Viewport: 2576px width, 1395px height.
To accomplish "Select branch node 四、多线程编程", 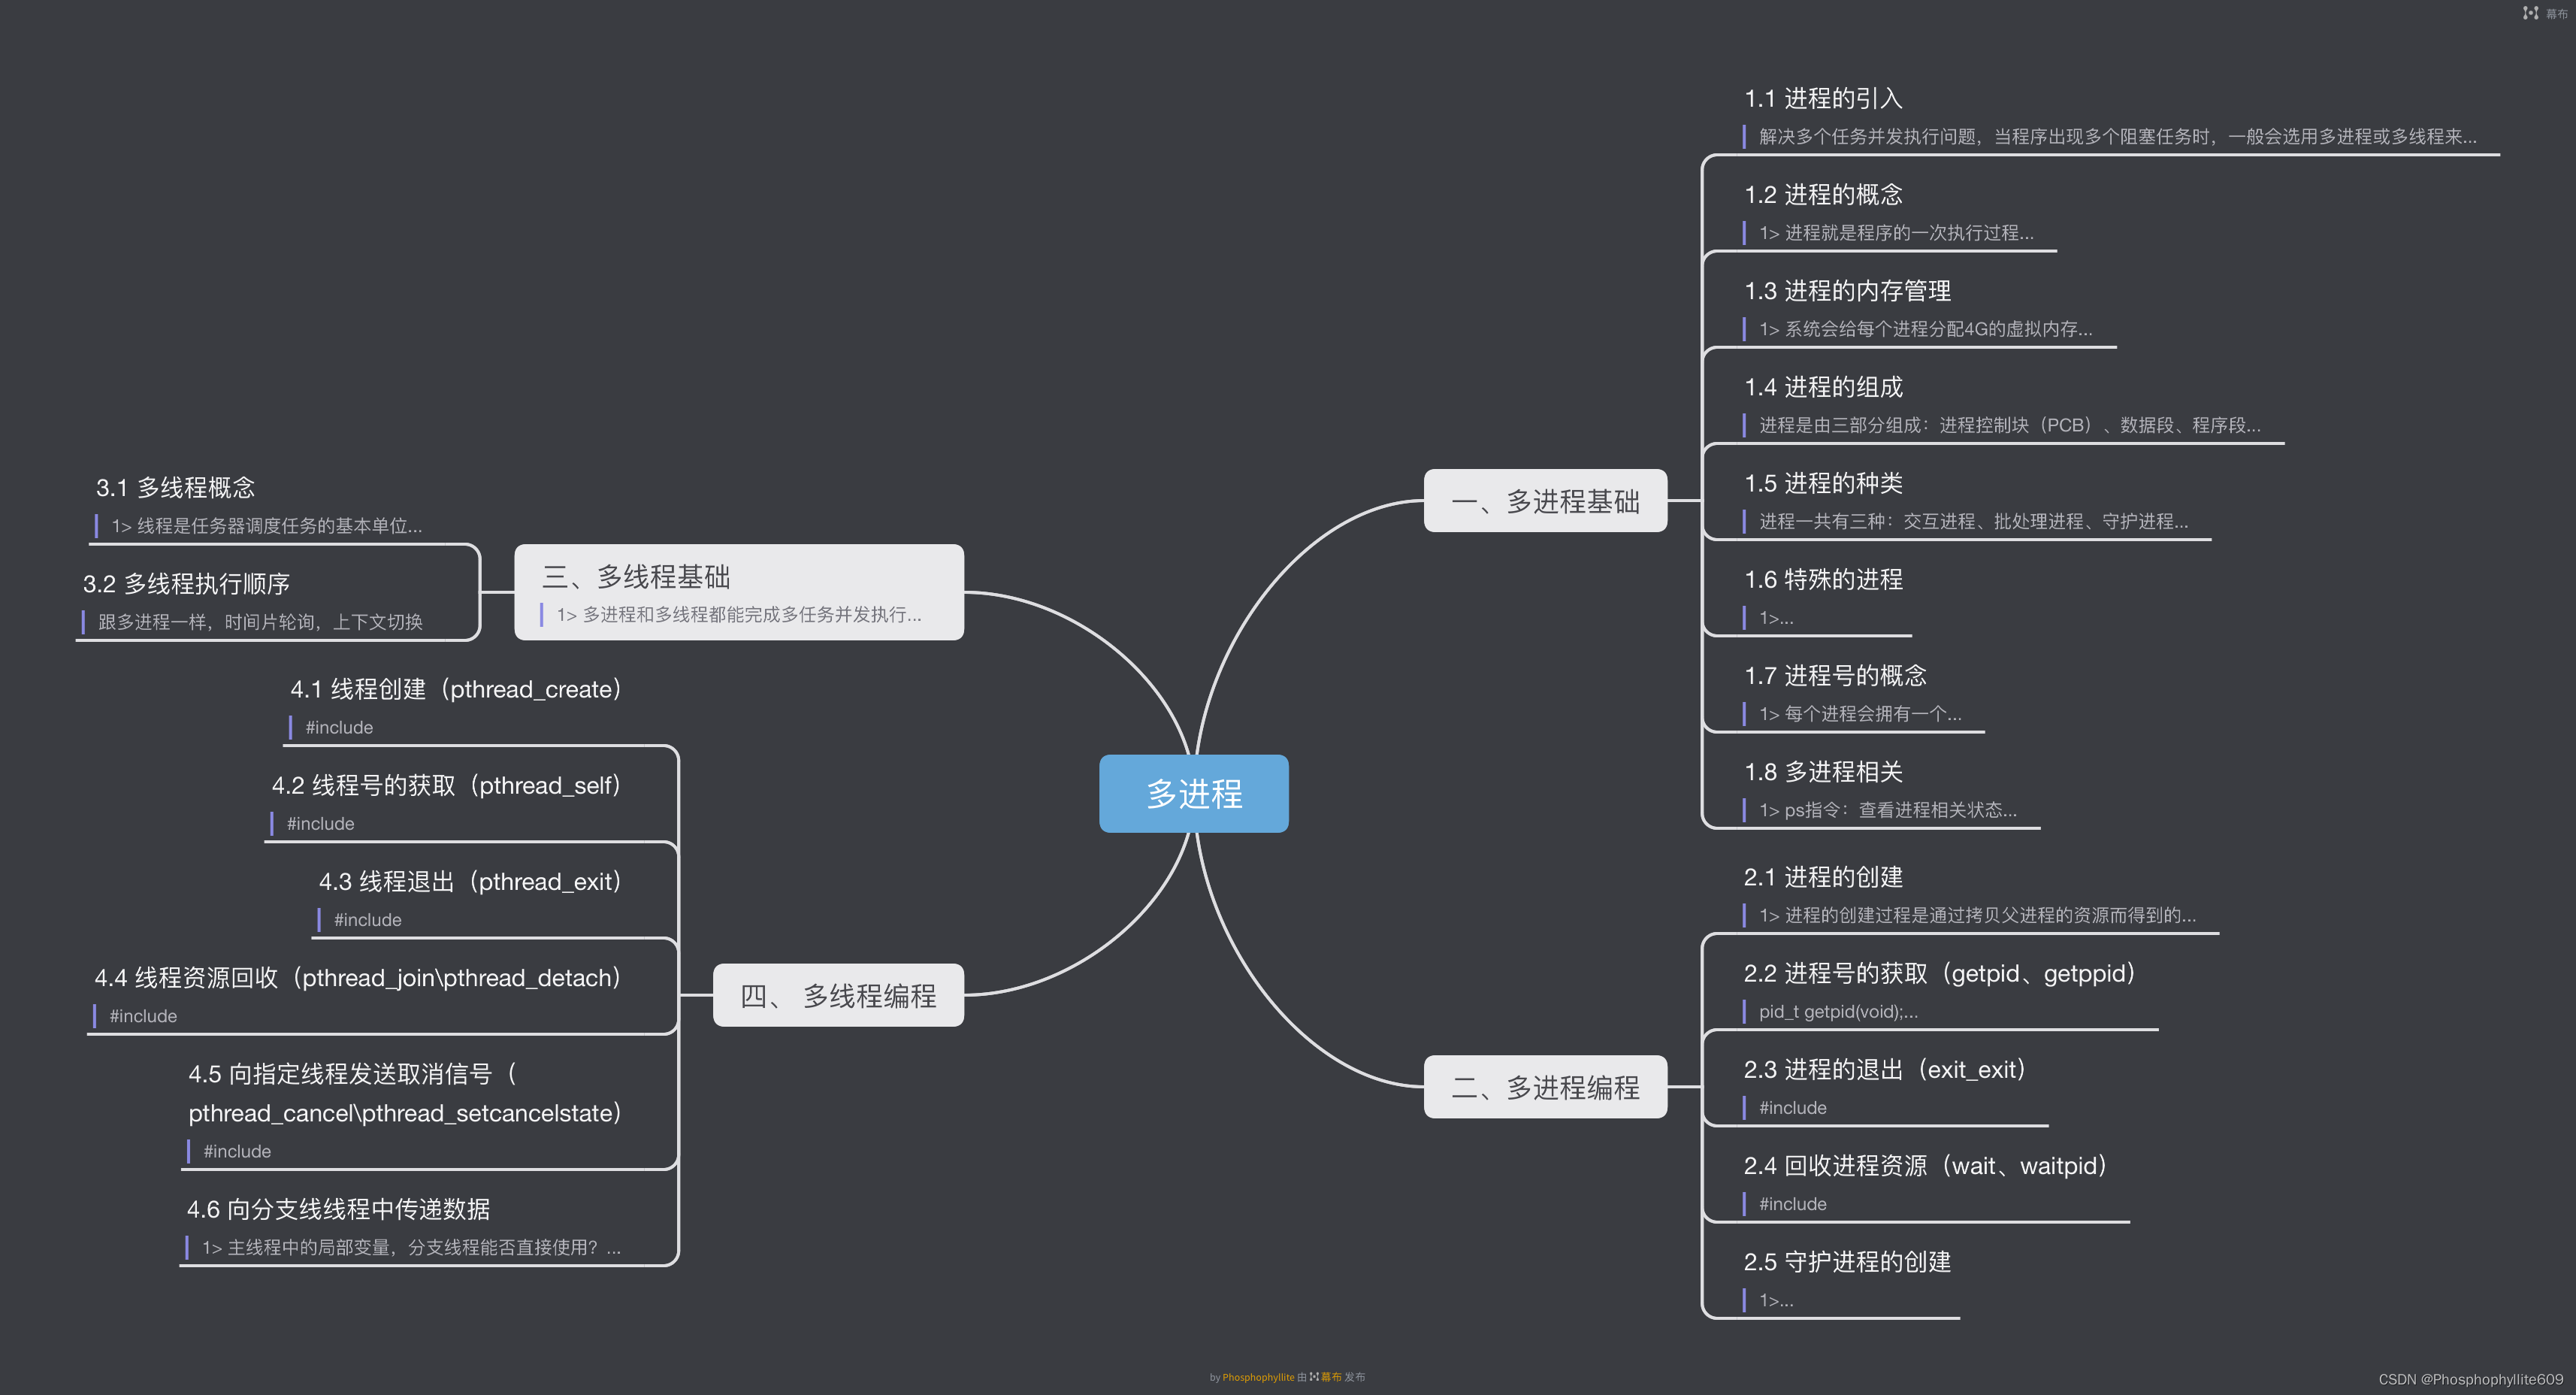I will [x=838, y=995].
